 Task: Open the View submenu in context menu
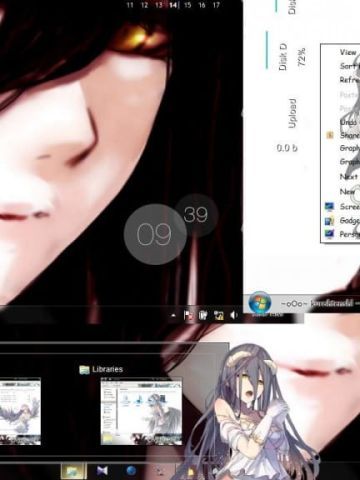click(x=348, y=52)
